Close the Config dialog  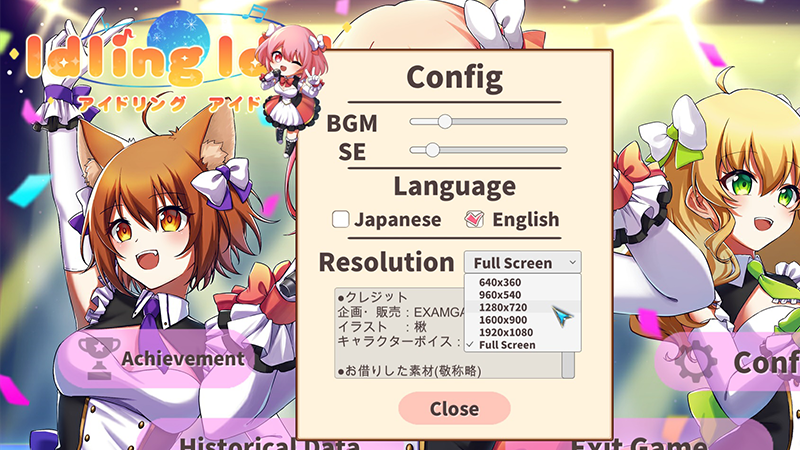point(454,408)
